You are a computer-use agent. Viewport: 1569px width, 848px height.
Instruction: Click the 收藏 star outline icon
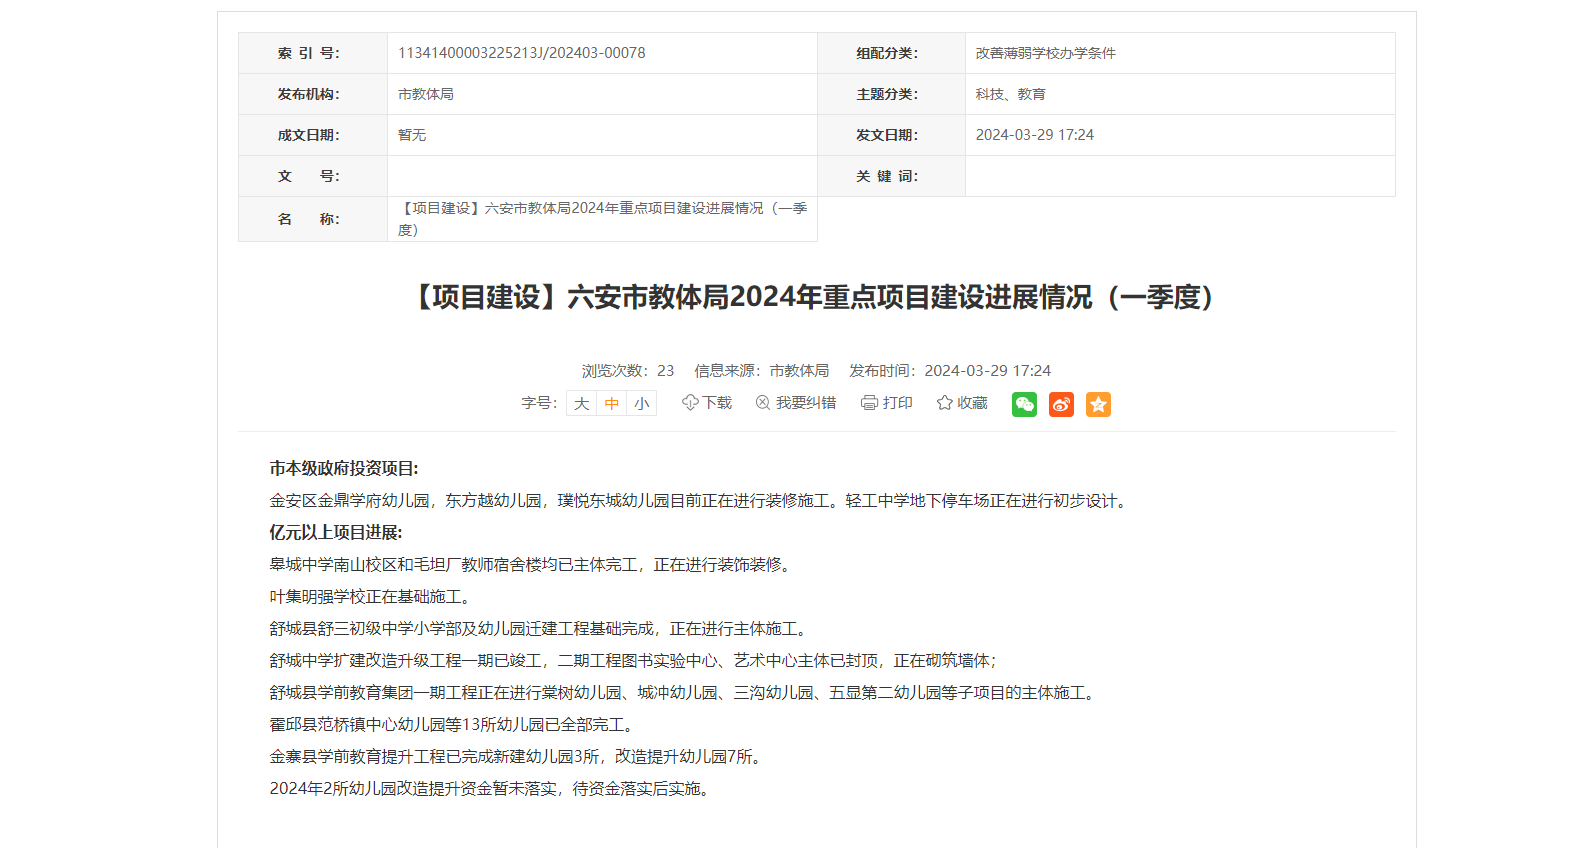tap(944, 403)
